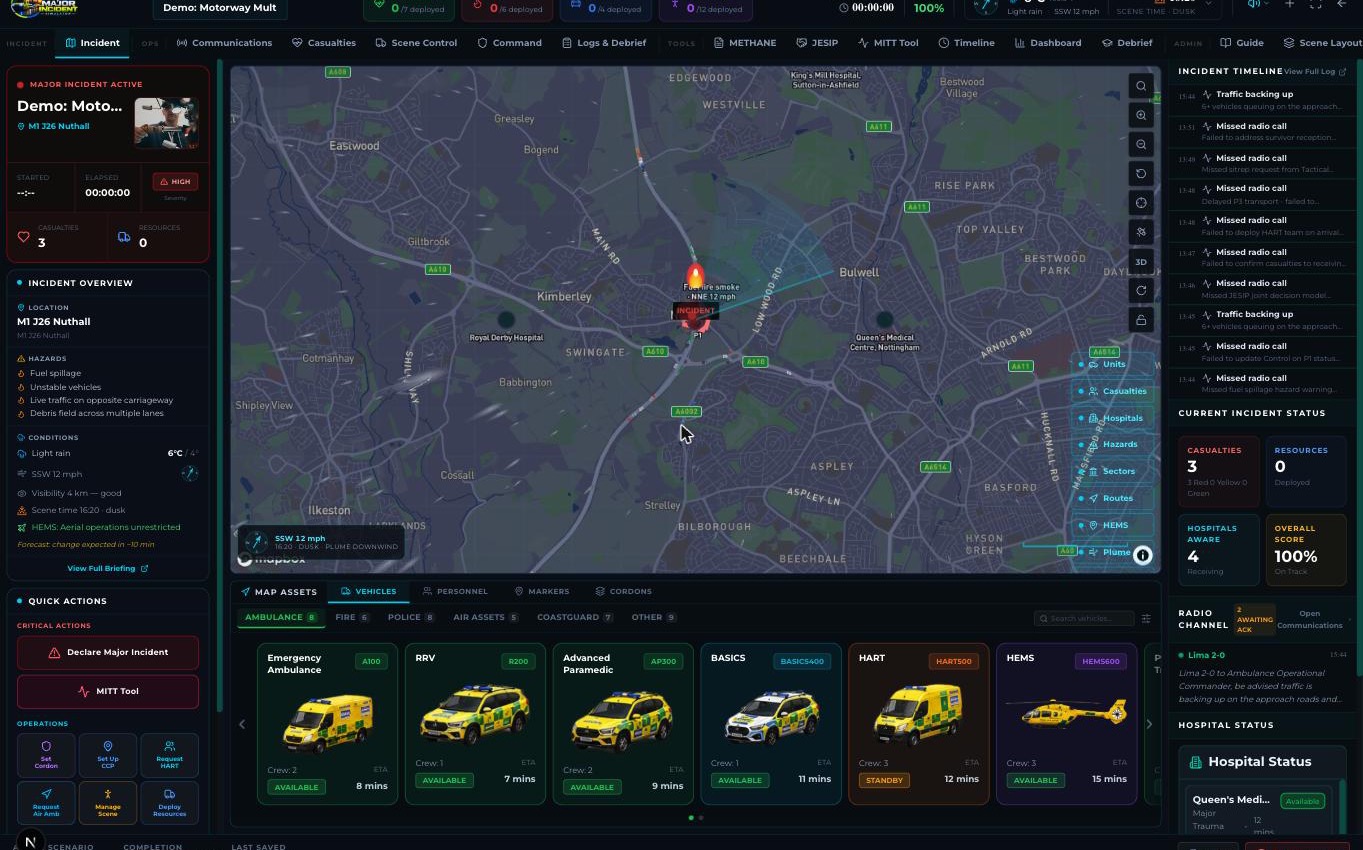Toggle the Sectors map layer

tap(1113, 471)
